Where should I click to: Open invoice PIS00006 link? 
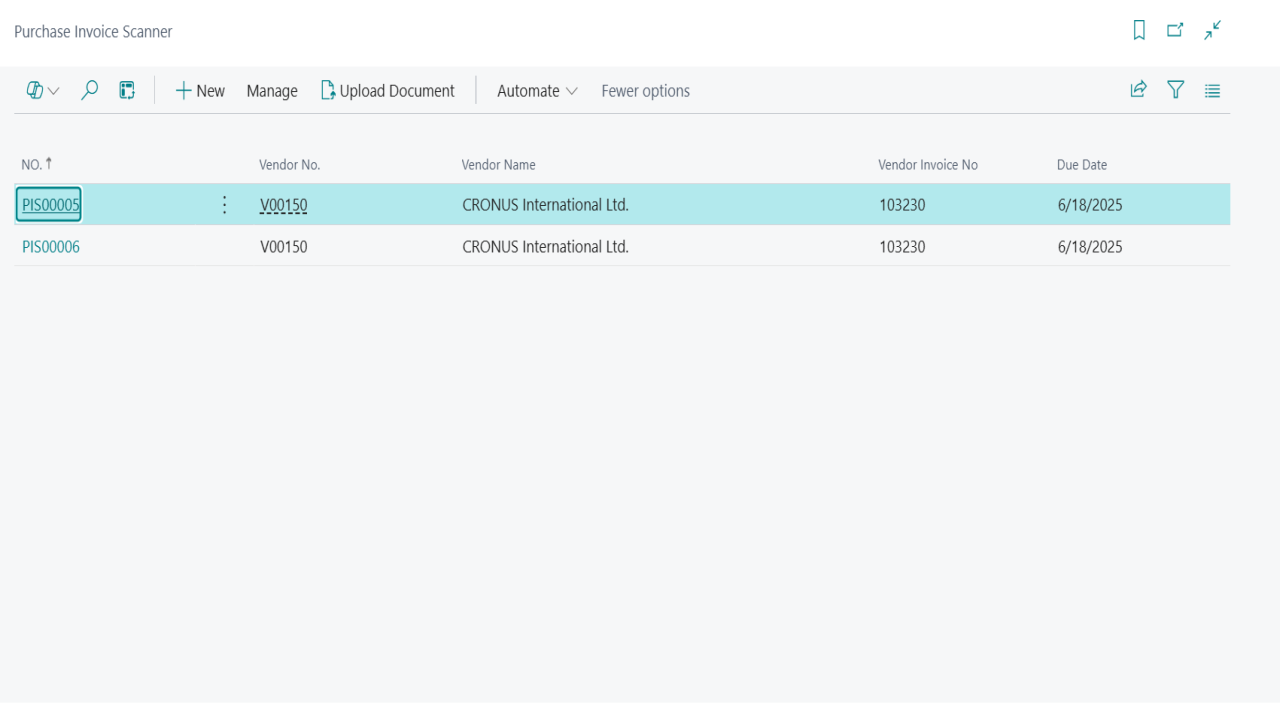(x=51, y=246)
